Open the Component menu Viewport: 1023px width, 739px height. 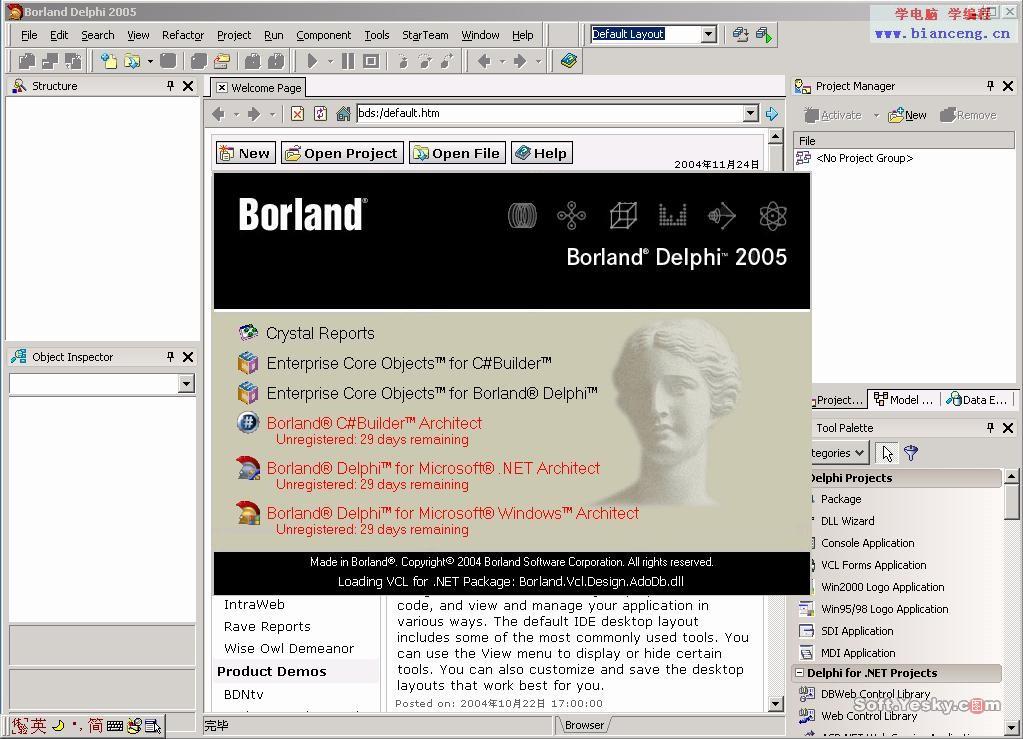[324, 35]
